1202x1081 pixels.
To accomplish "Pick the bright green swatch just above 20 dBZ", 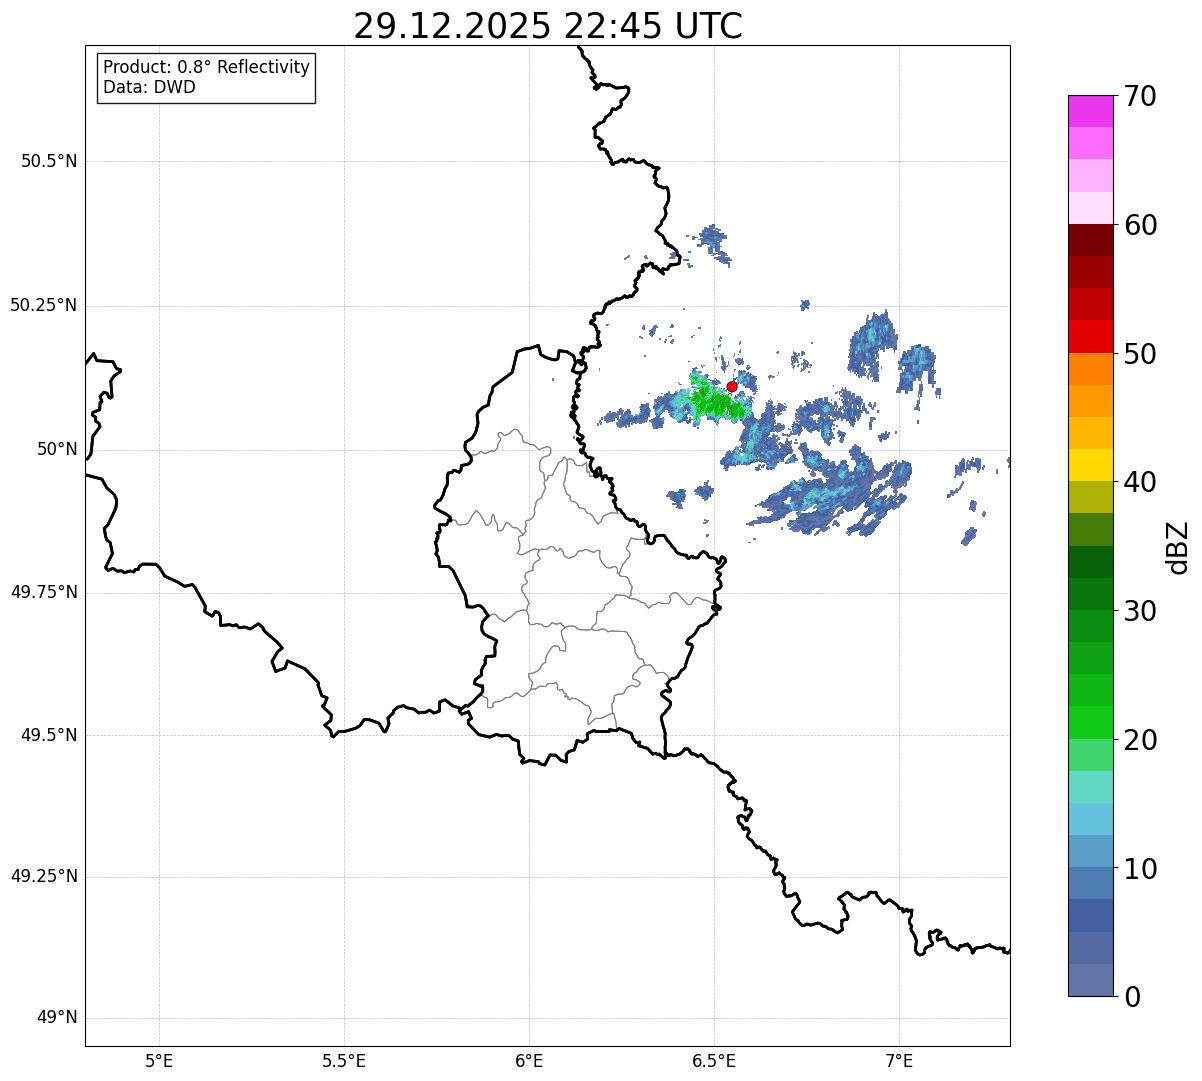I will click(x=1090, y=723).
